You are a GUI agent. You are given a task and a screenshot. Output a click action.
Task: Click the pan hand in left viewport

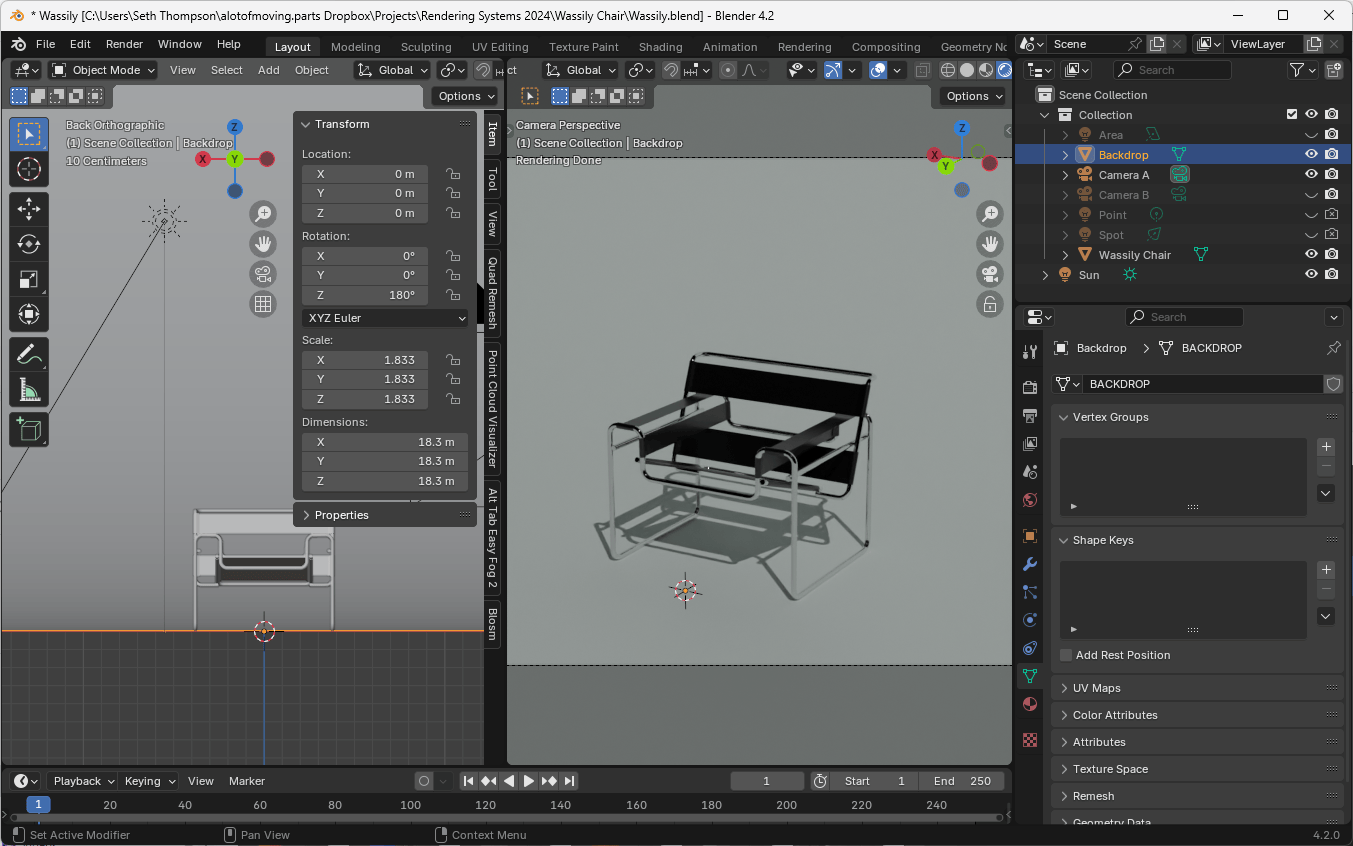(263, 243)
